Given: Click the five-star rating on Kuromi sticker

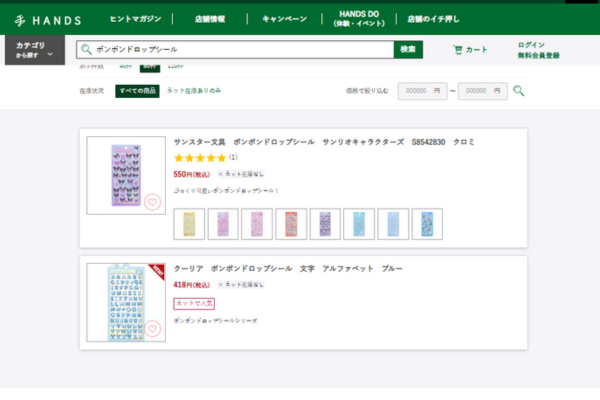Looking at the screenshot, I should (200, 158).
